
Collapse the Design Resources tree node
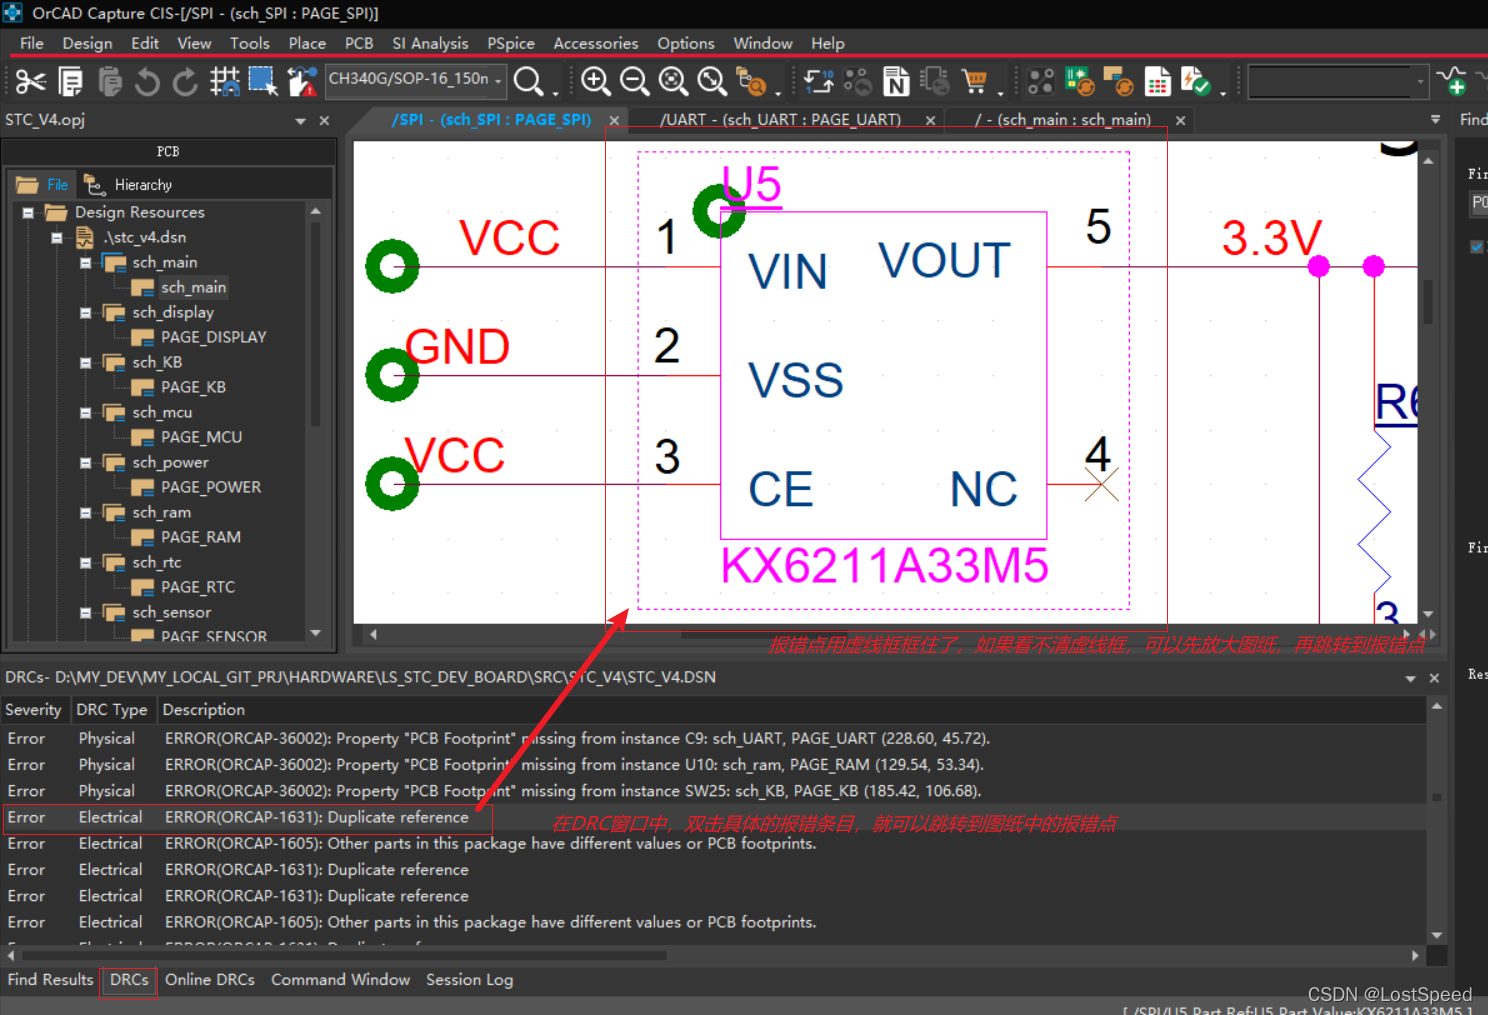coord(28,213)
